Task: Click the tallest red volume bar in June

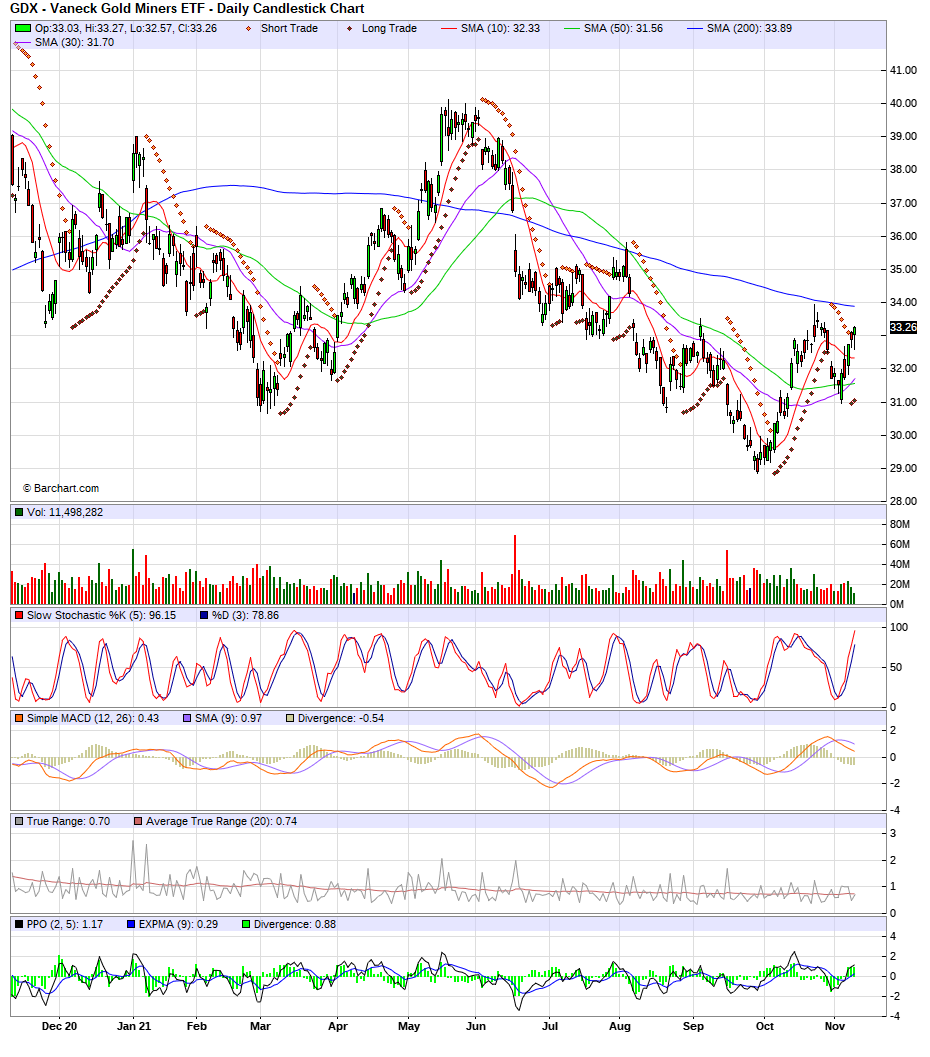Action: (x=515, y=570)
